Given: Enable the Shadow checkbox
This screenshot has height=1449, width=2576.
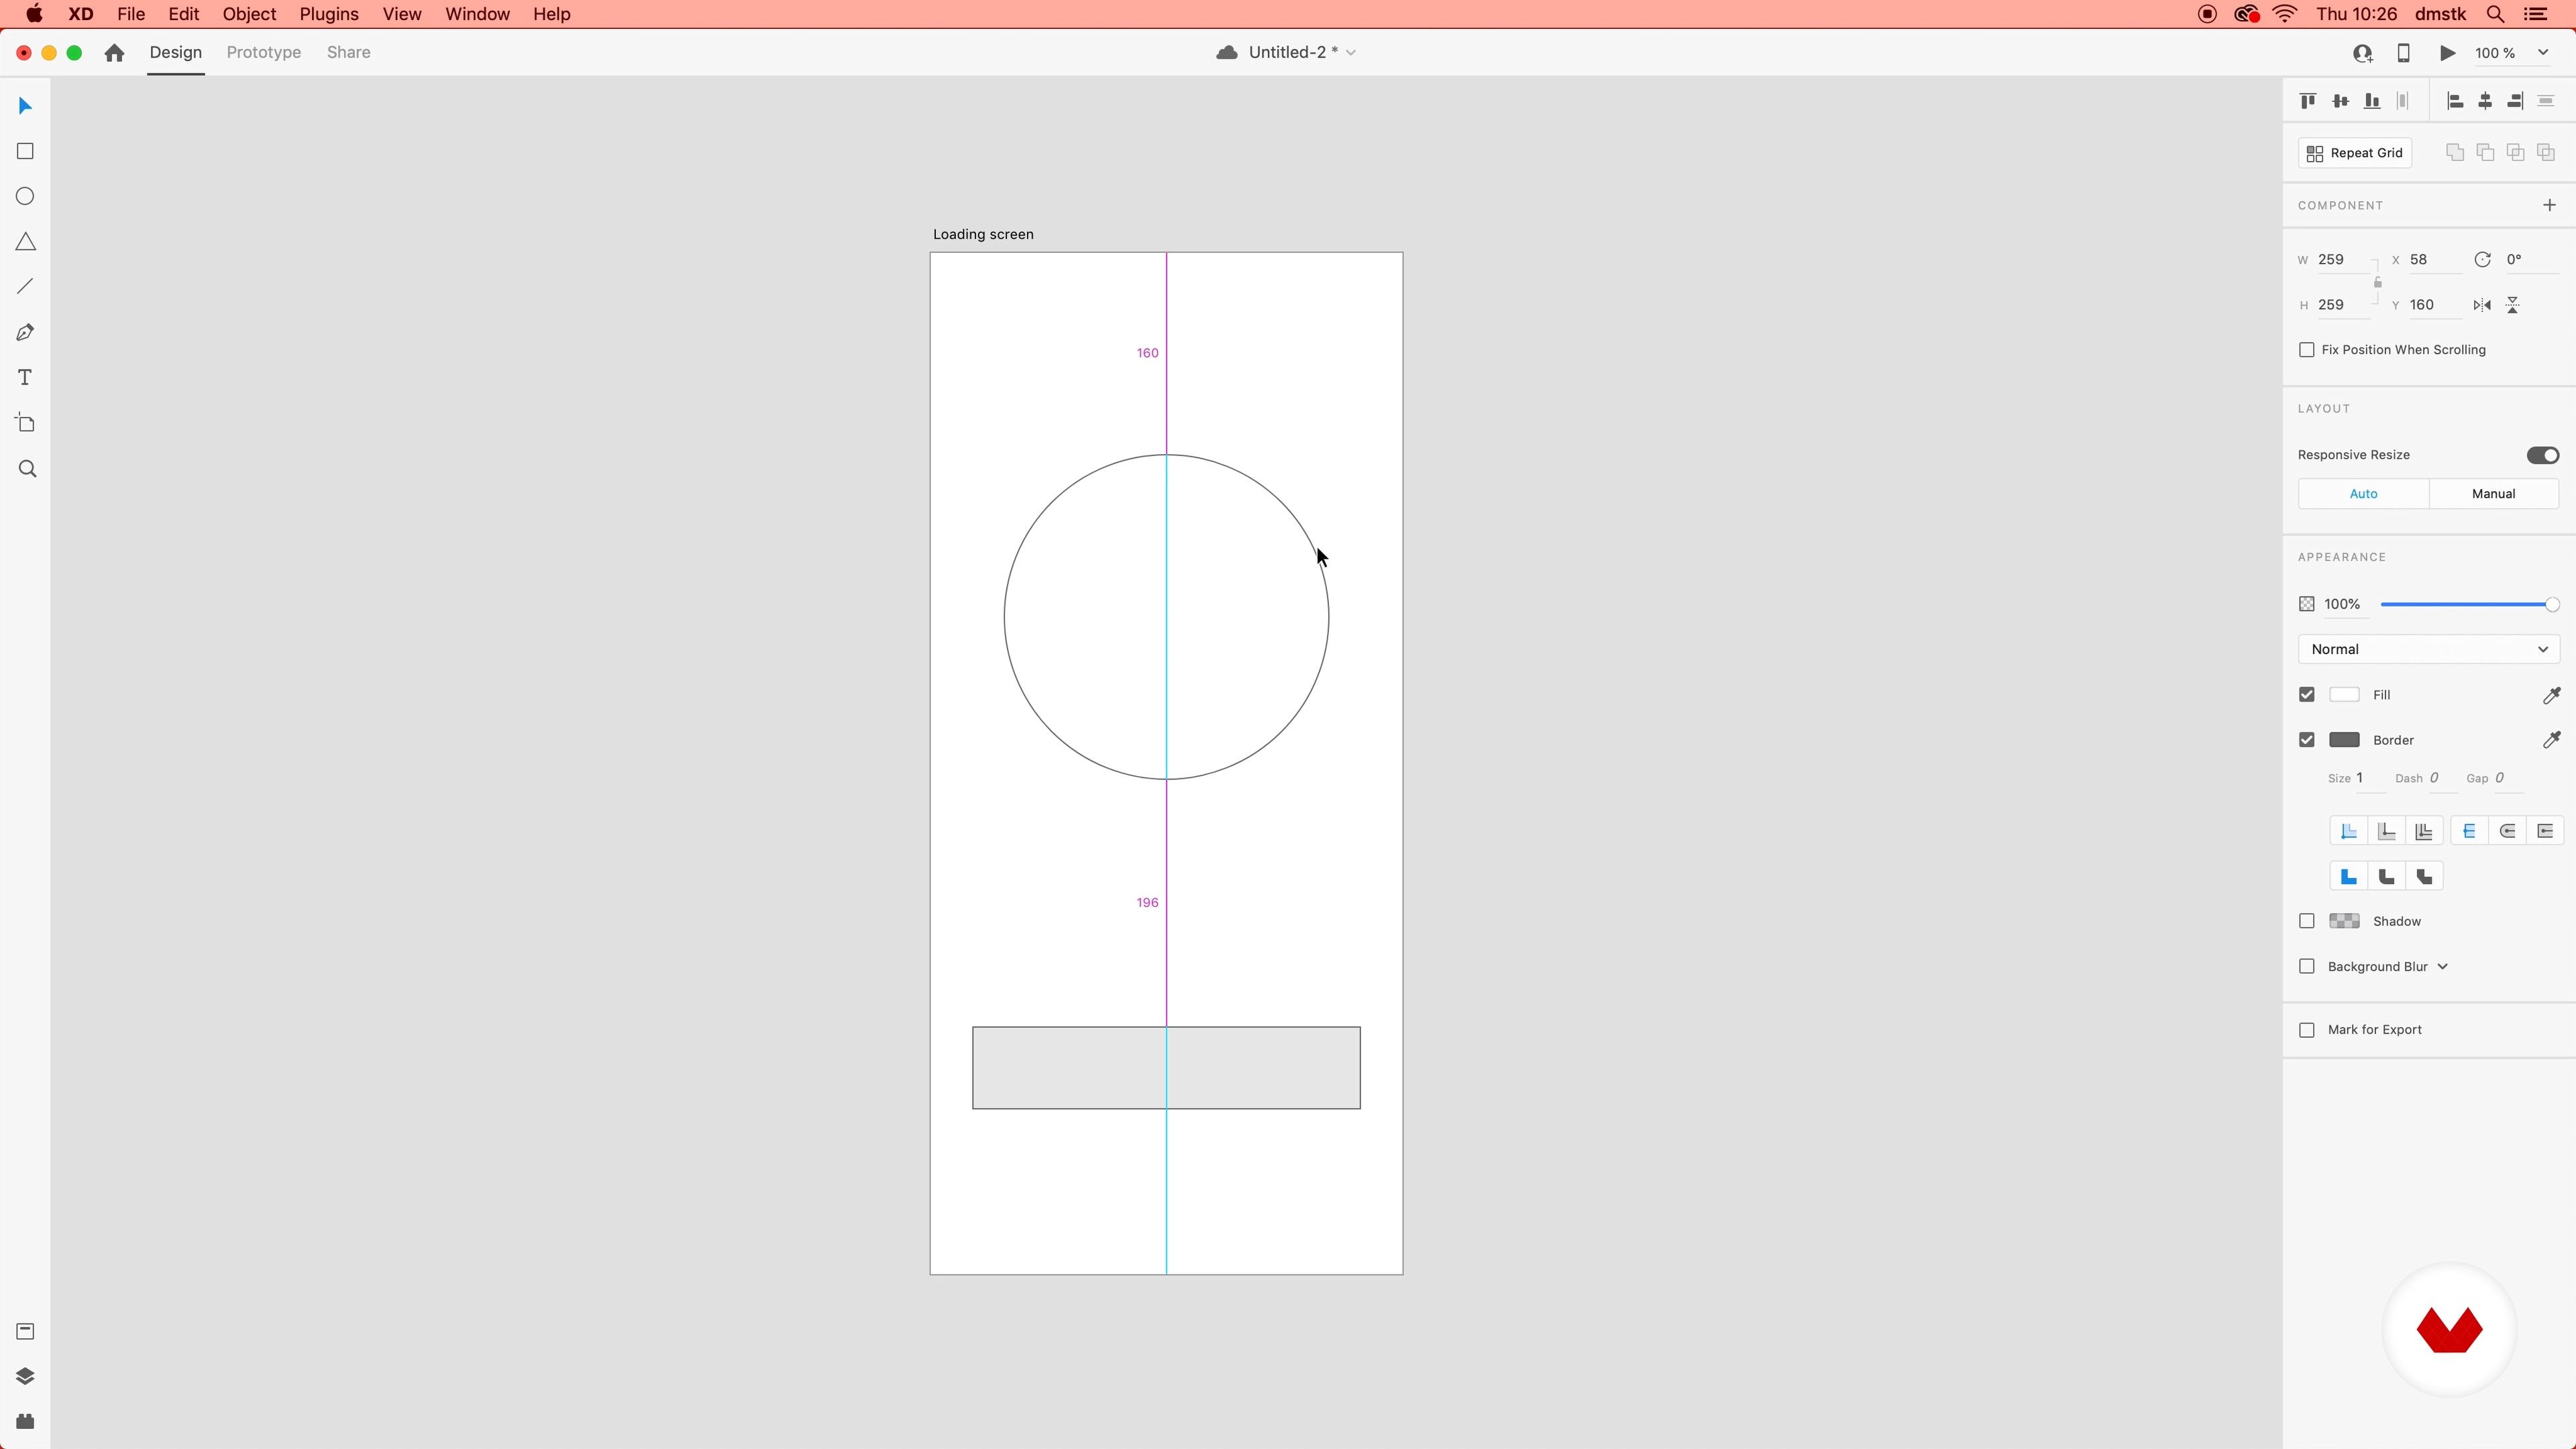Looking at the screenshot, I should coord(2307,921).
